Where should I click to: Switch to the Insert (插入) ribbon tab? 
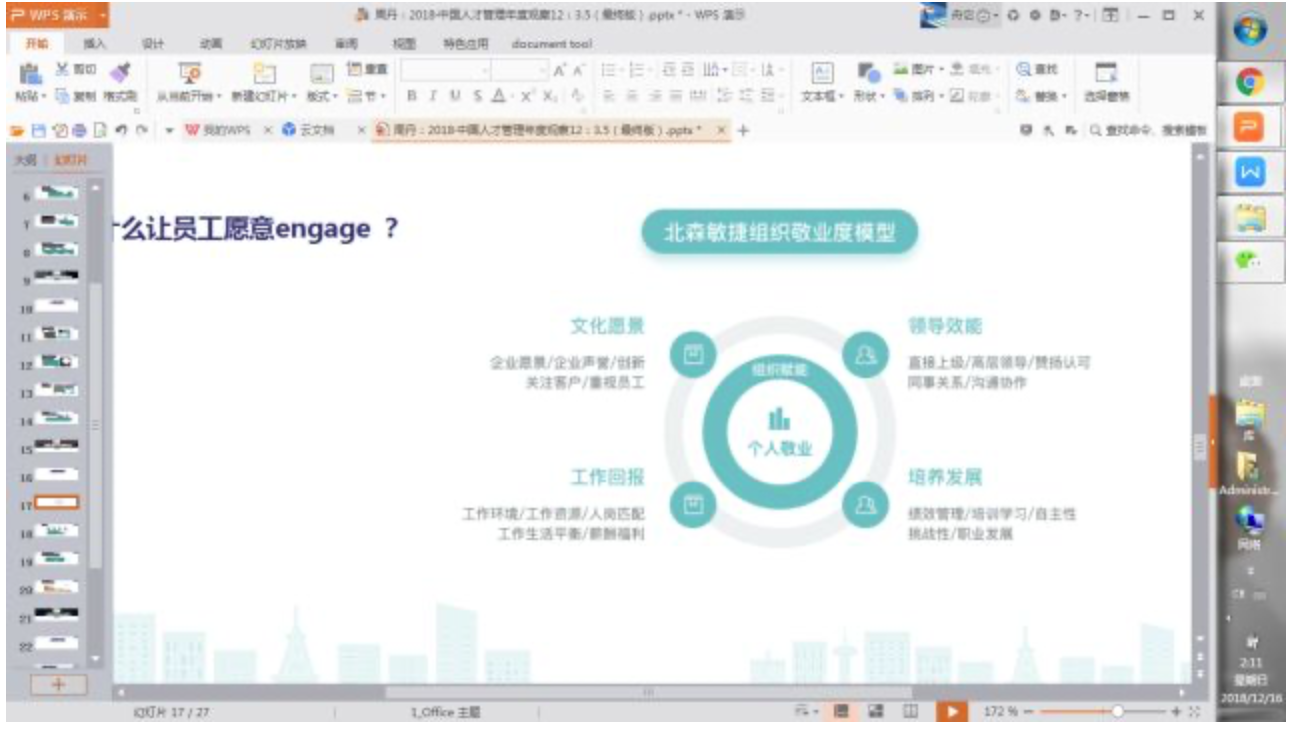pyautogui.click(x=95, y=44)
